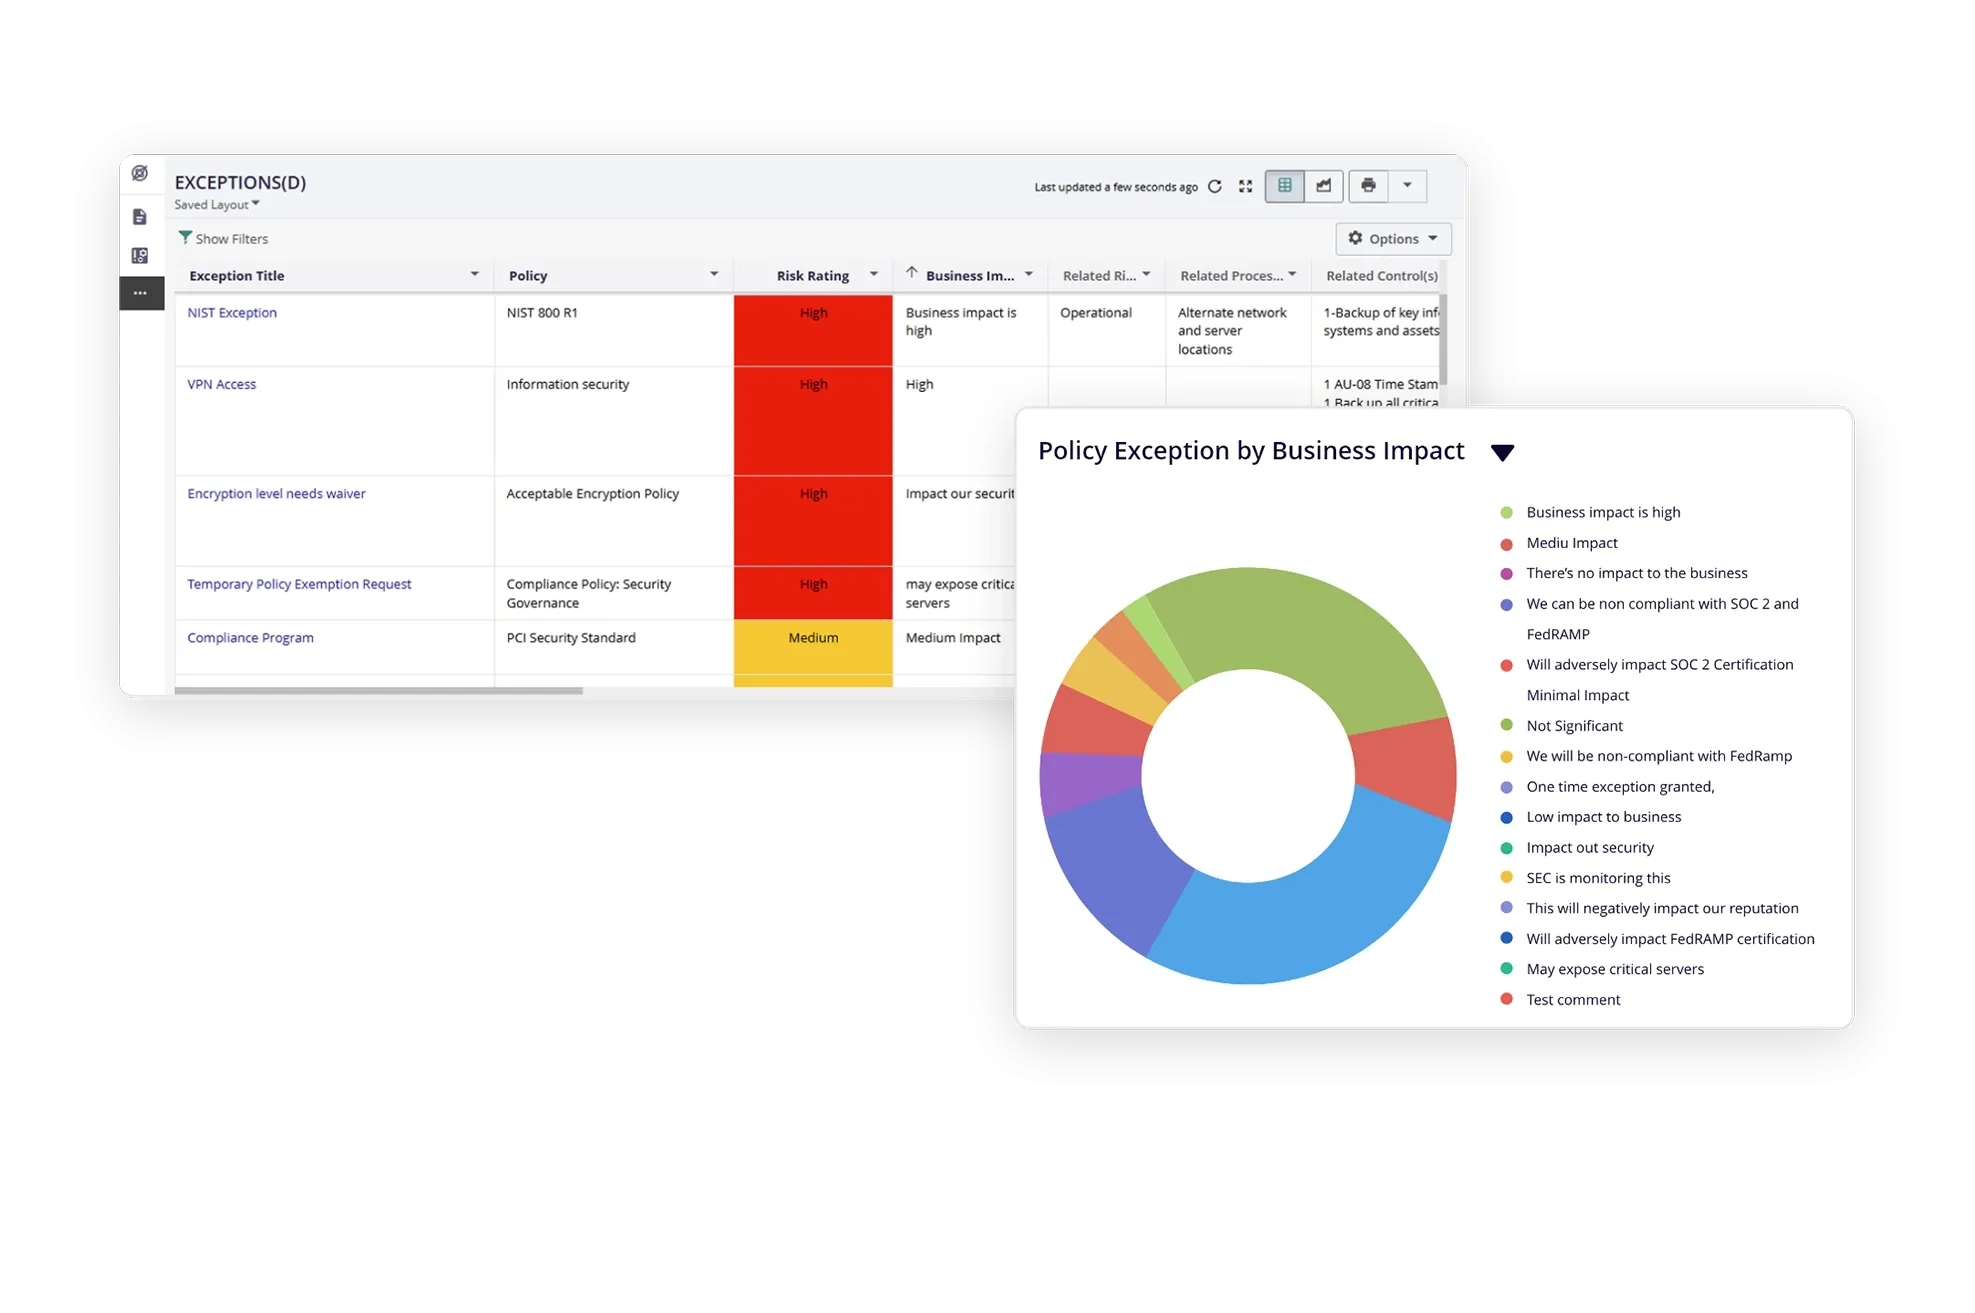Switch to chart view
Viewport: 1975px width, 1313px height.
tap(1323, 186)
